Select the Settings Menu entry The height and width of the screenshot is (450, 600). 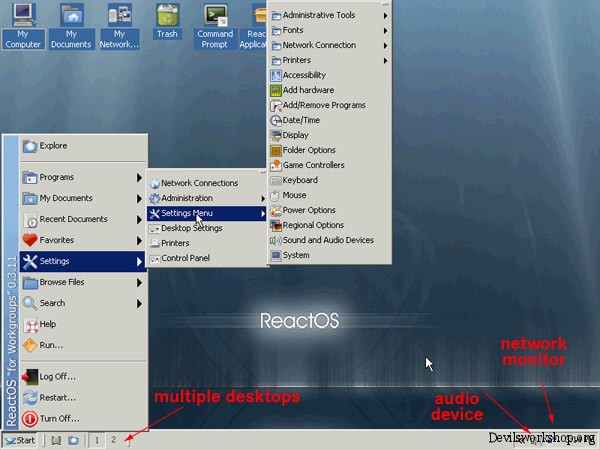[207, 214]
